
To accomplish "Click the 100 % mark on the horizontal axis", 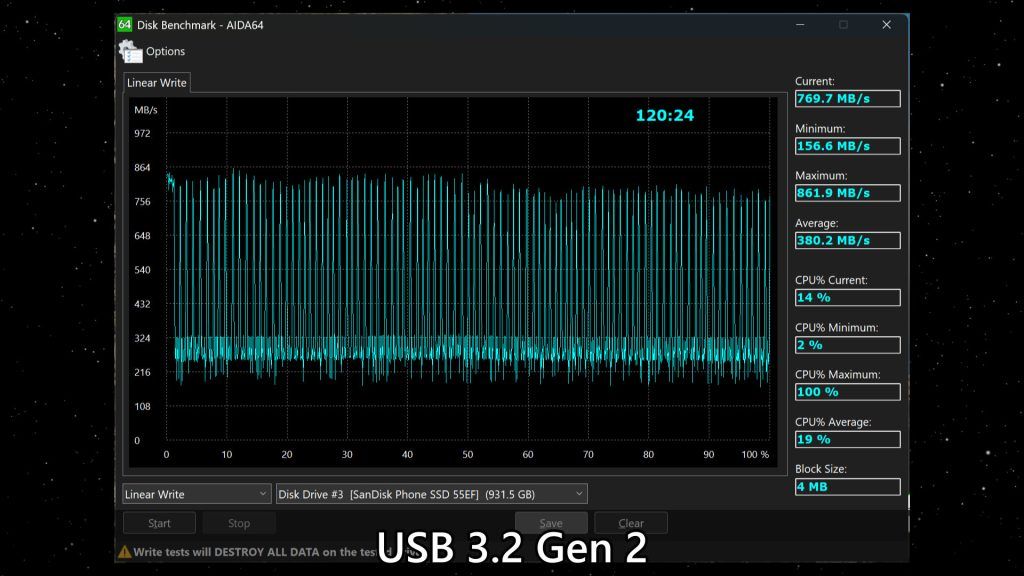I will [x=755, y=455].
